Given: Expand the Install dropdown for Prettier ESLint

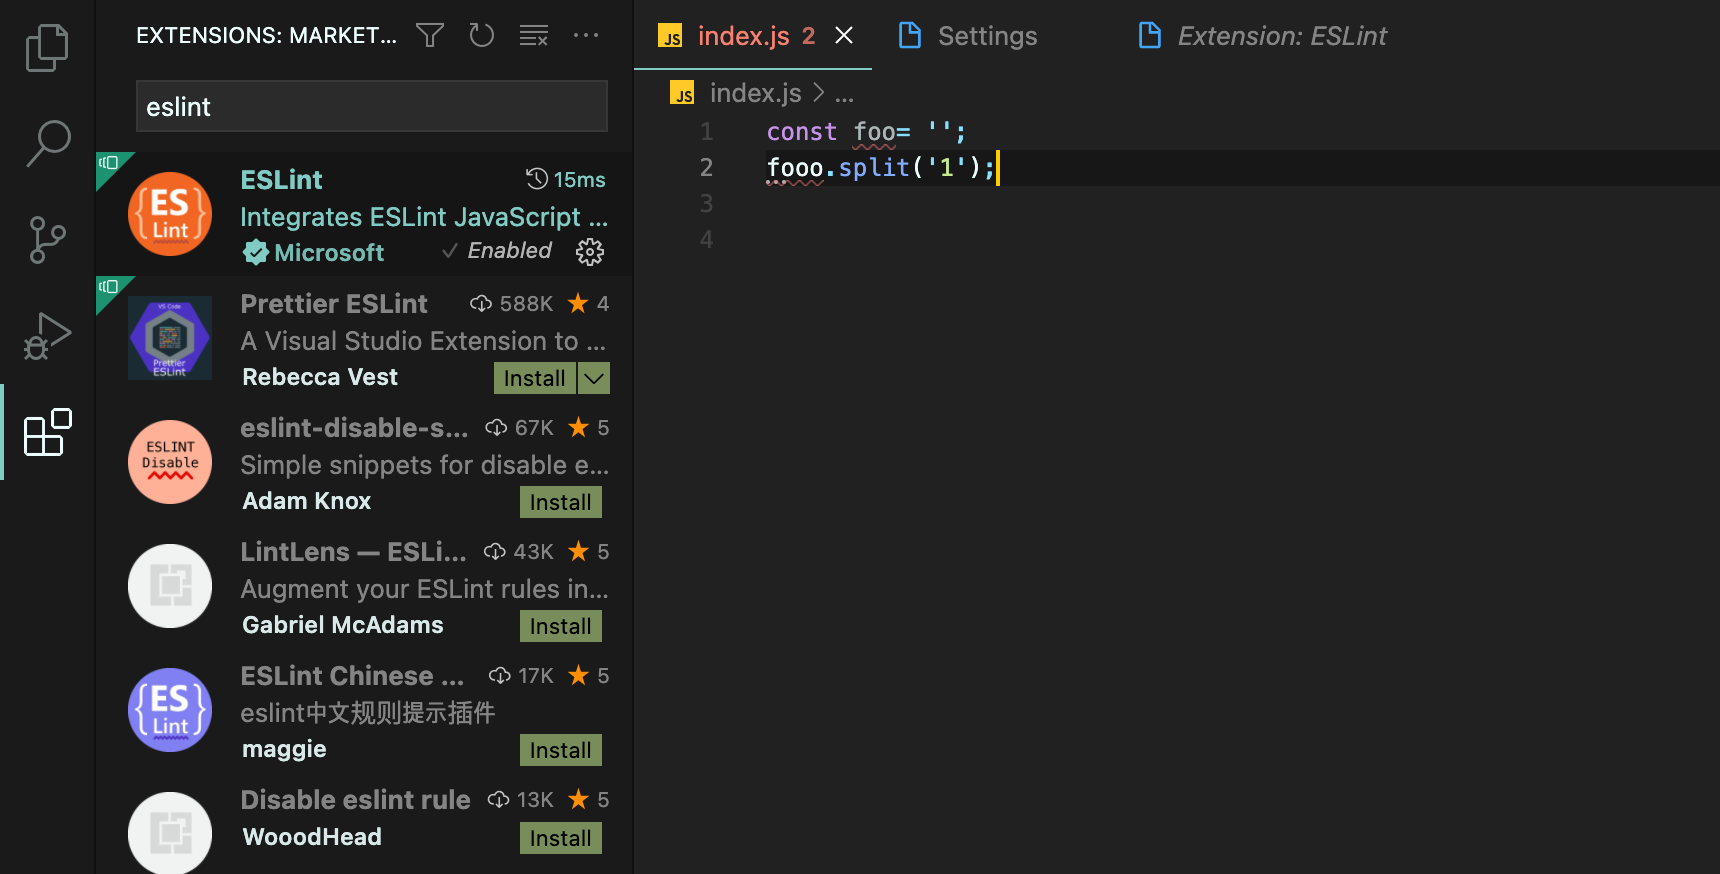Looking at the screenshot, I should 594,378.
